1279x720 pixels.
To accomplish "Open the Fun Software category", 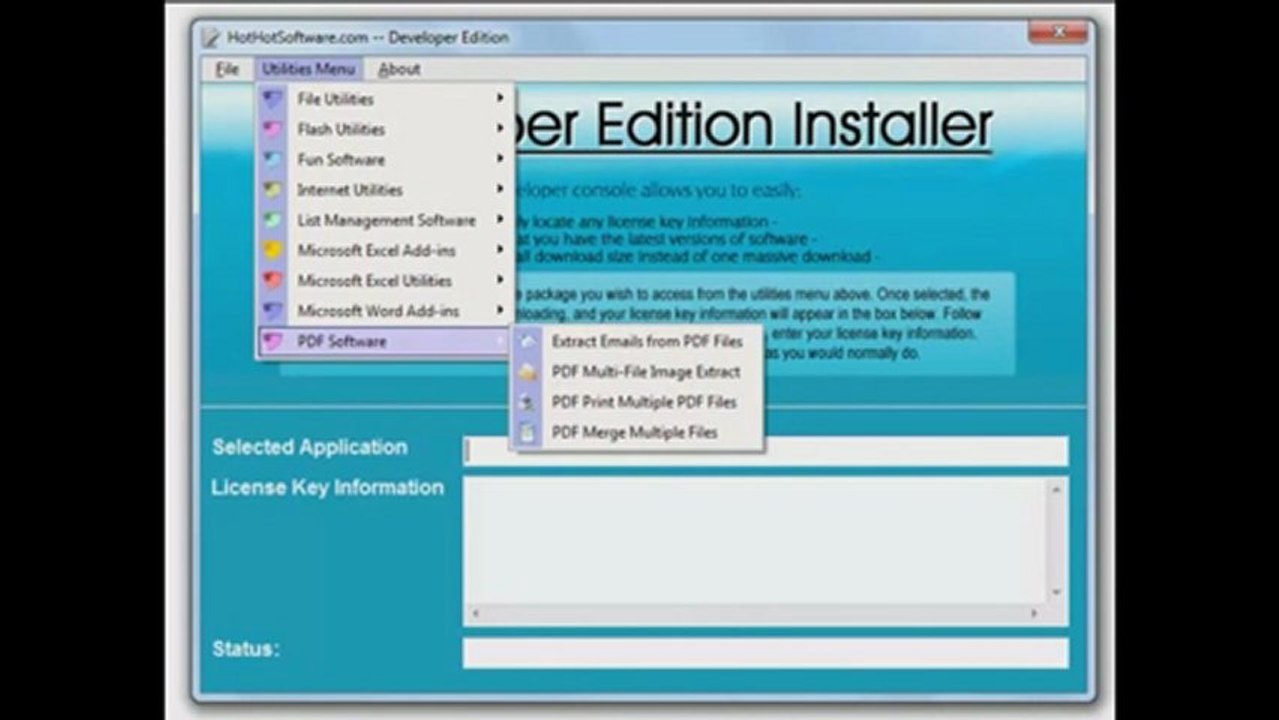I will [x=385, y=159].
